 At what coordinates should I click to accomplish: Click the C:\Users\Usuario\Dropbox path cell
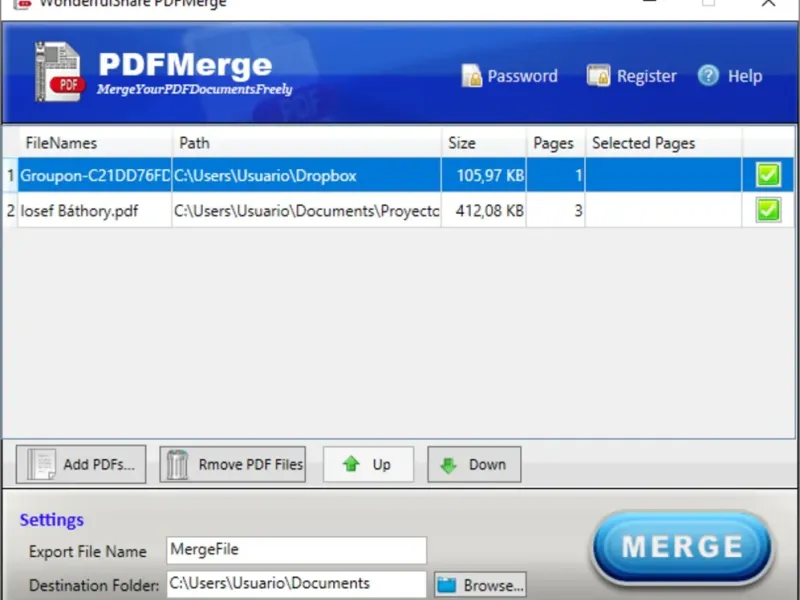pyautogui.click(x=307, y=176)
